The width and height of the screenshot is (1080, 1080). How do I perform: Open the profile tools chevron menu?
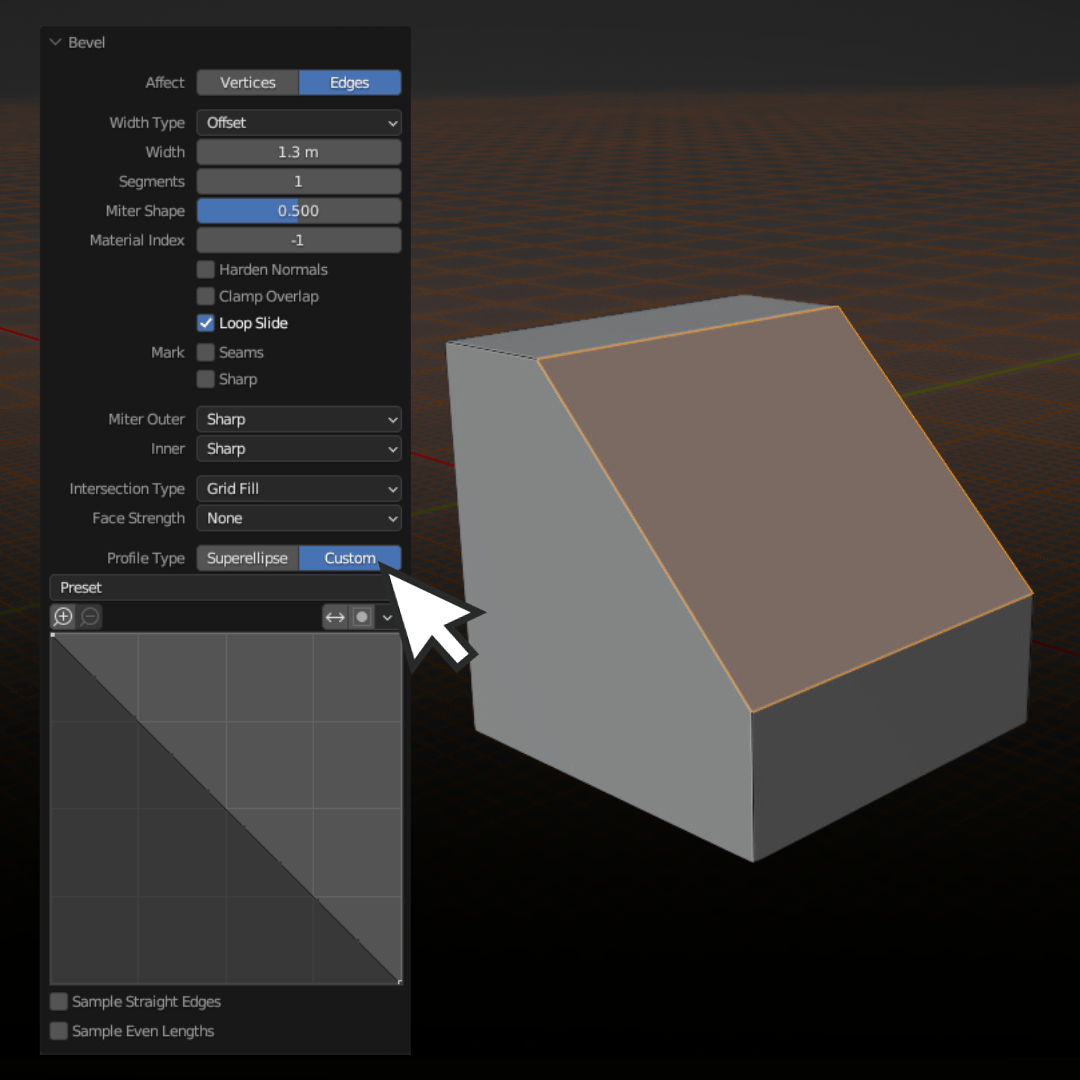388,617
